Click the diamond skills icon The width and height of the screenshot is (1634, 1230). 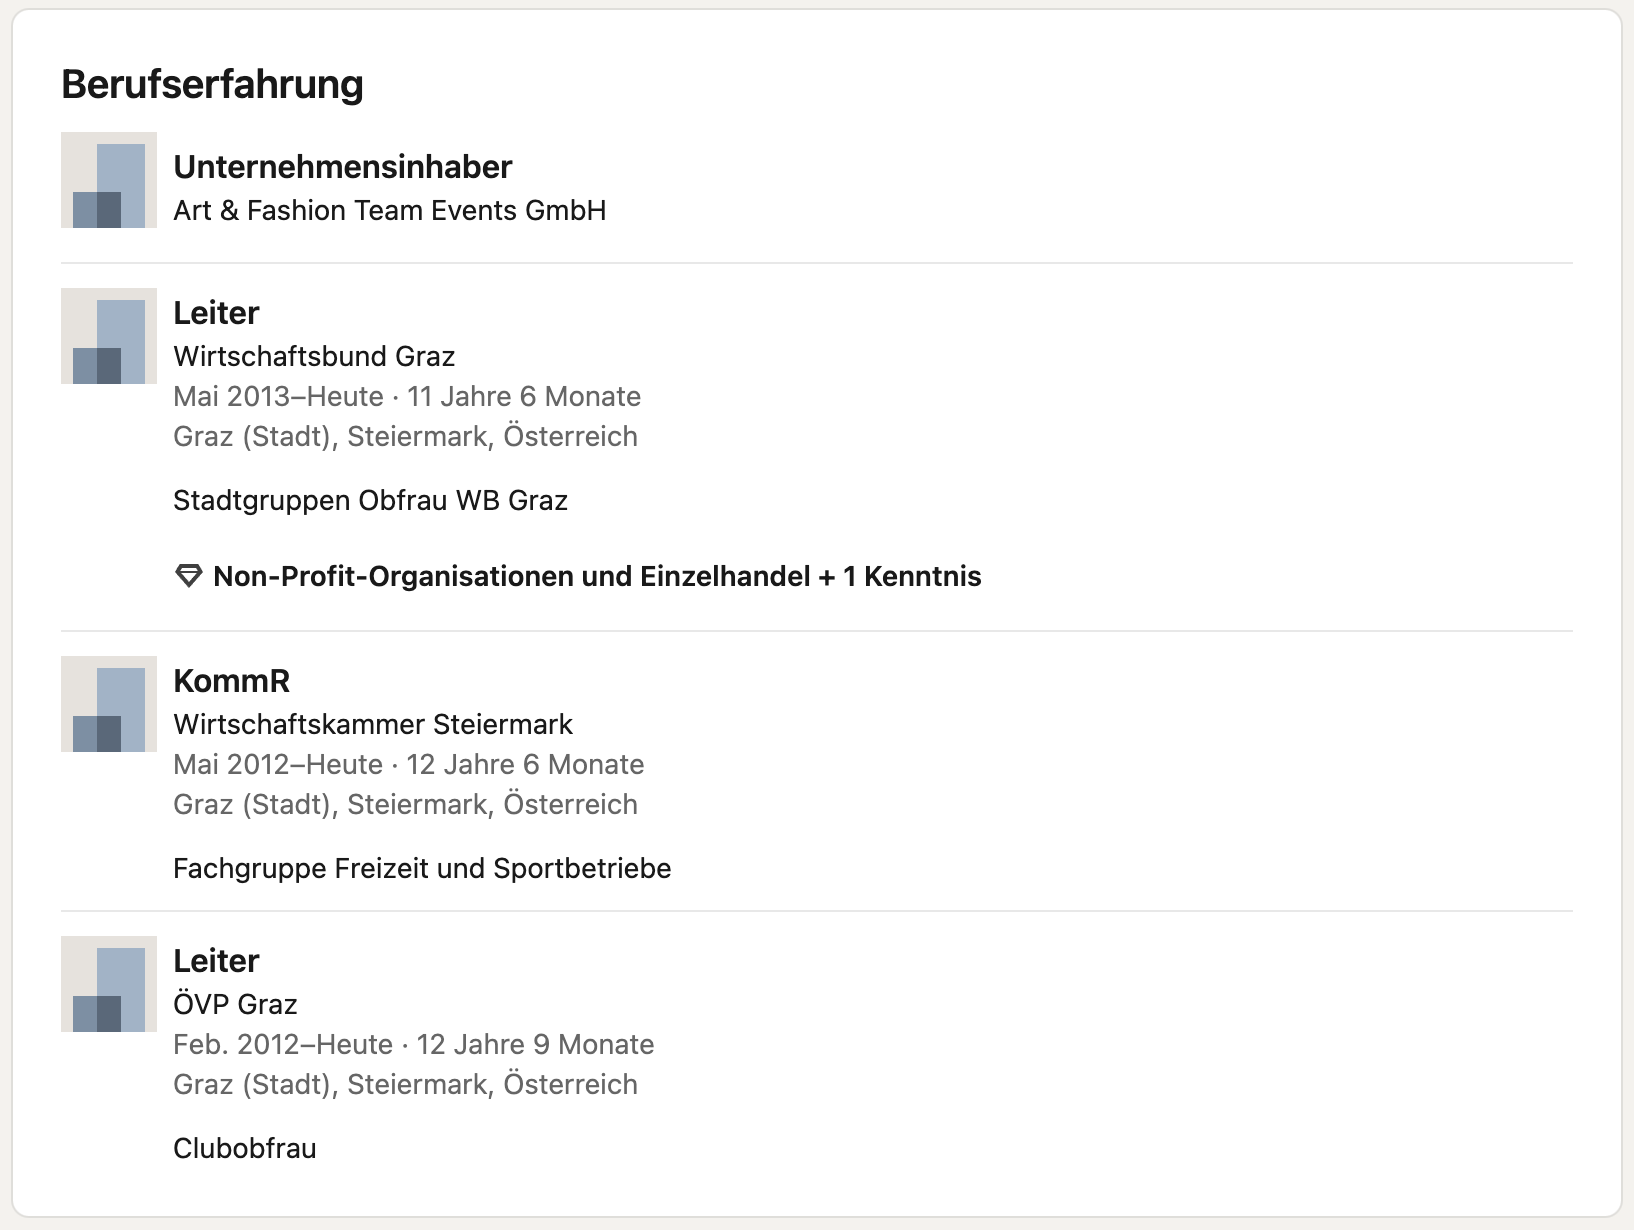coord(189,576)
